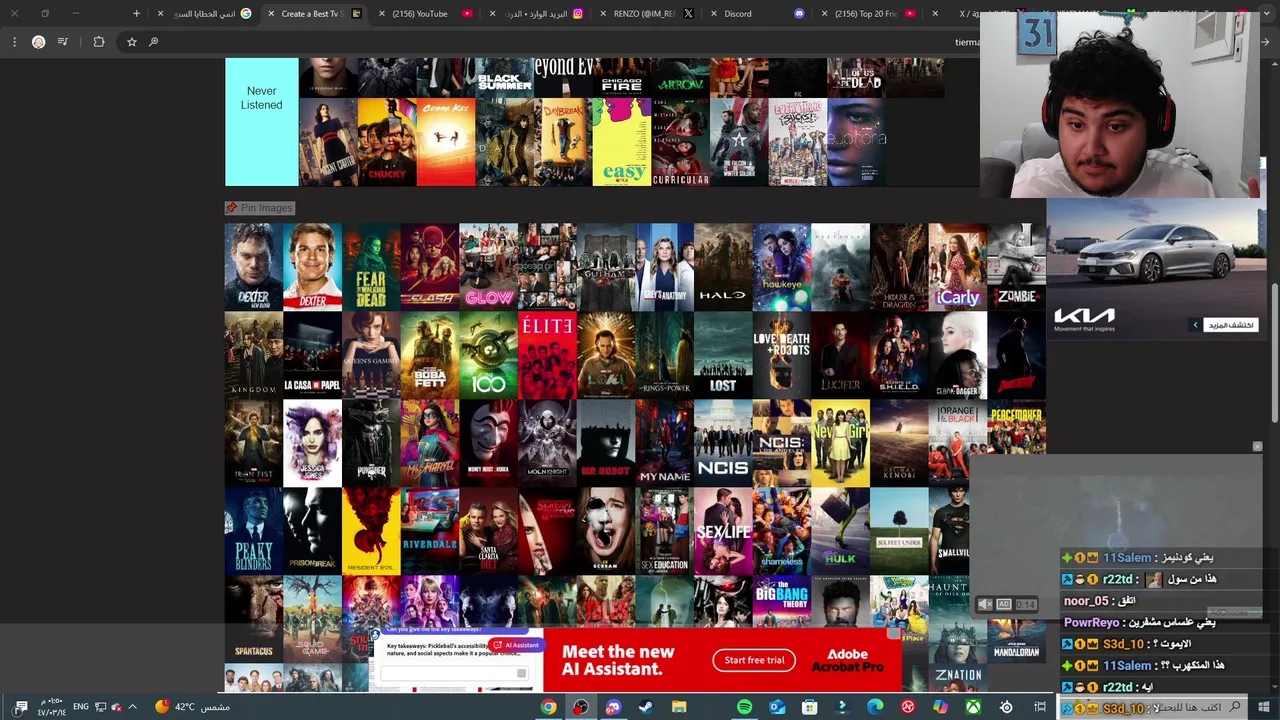This screenshot has height=720, width=1280.
Task: Open Microsoft Edge from the taskbar
Action: pos(875,707)
